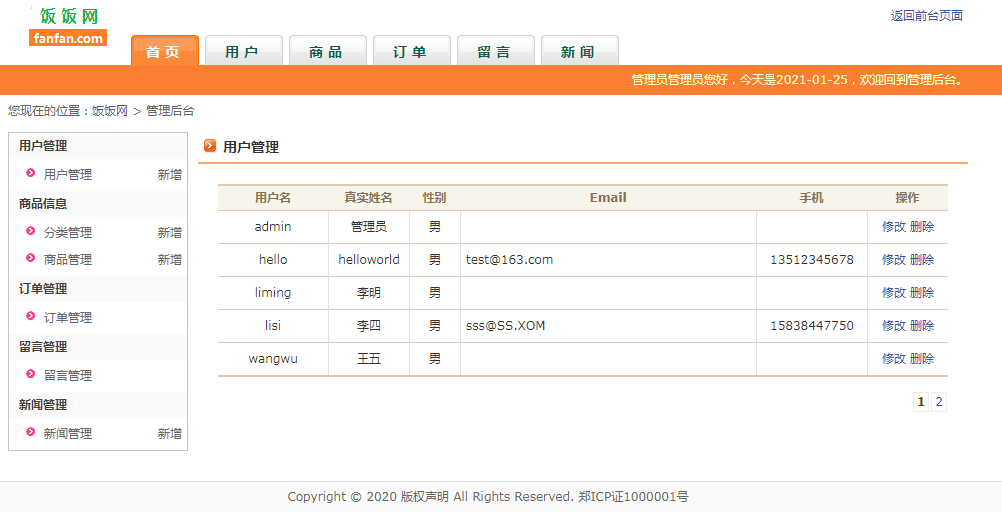The width and height of the screenshot is (1002, 529).
Task: Switch to the 商品 tab
Action: [328, 50]
